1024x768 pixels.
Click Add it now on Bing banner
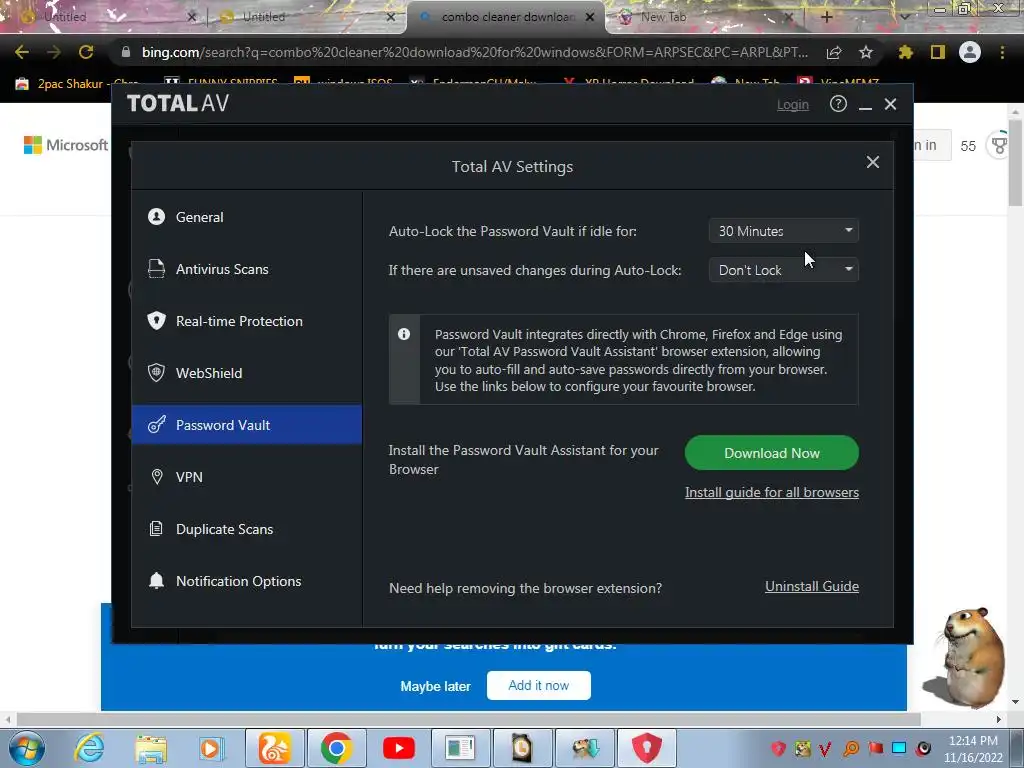coord(539,686)
